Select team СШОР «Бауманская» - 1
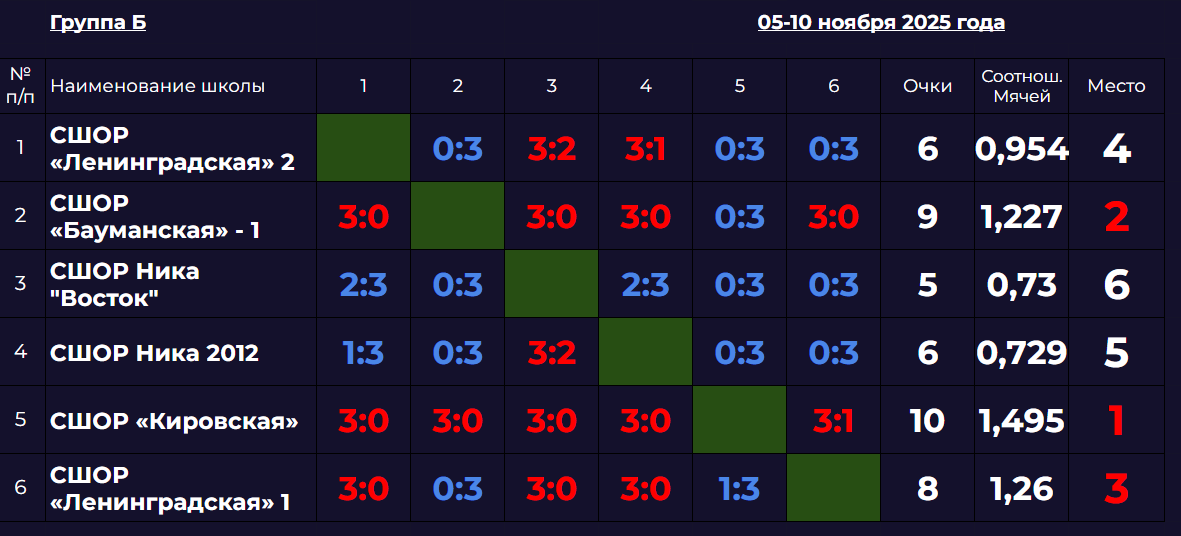Screen dimensions: 1181x536 155,217
